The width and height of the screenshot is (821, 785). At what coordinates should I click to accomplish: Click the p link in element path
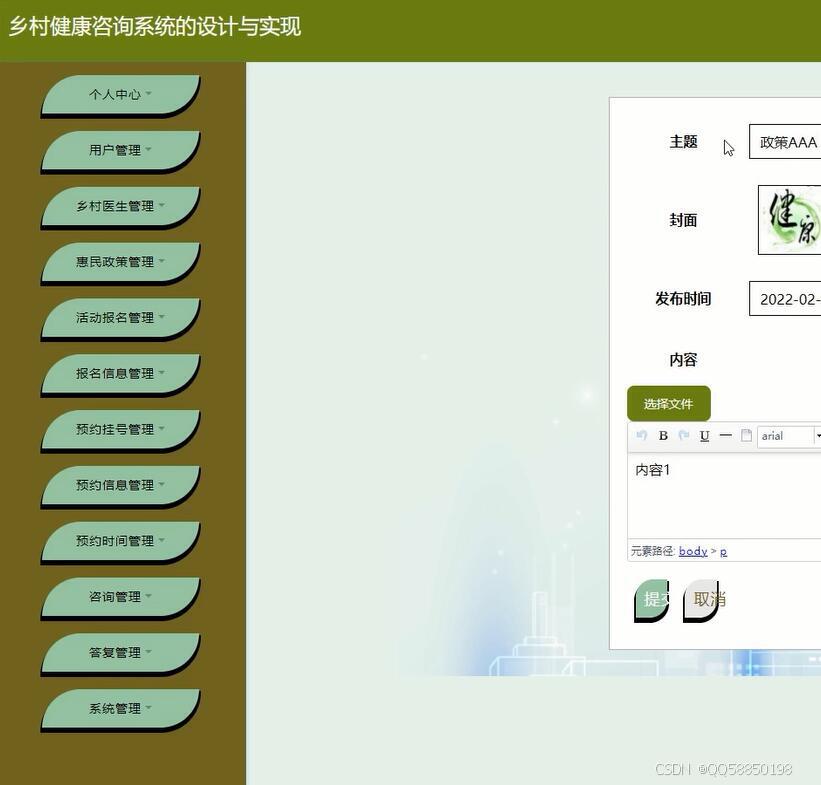(723, 551)
